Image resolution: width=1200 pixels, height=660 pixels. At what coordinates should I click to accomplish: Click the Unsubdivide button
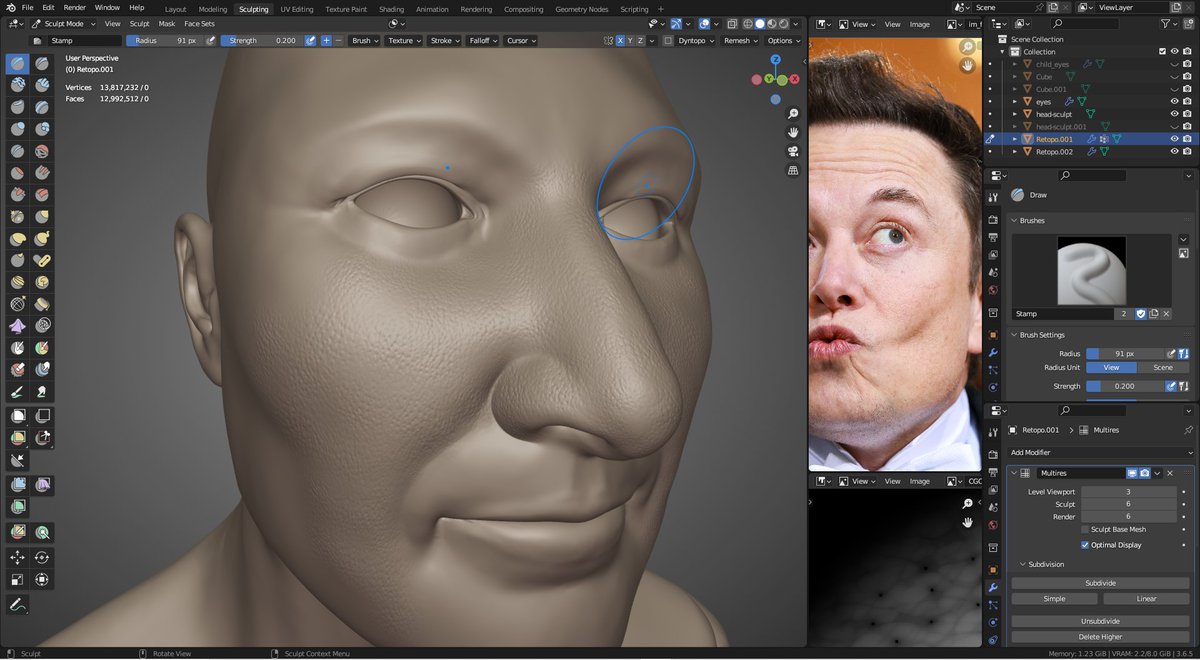(1100, 621)
